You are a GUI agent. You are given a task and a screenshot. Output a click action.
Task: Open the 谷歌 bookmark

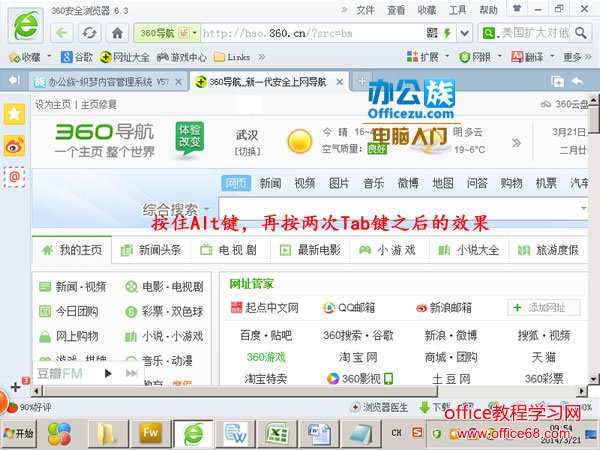pyautogui.click(x=77, y=57)
